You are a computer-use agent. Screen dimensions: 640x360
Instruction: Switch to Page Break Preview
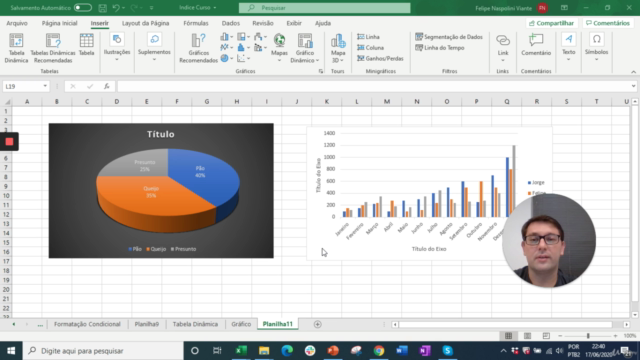pos(546,336)
